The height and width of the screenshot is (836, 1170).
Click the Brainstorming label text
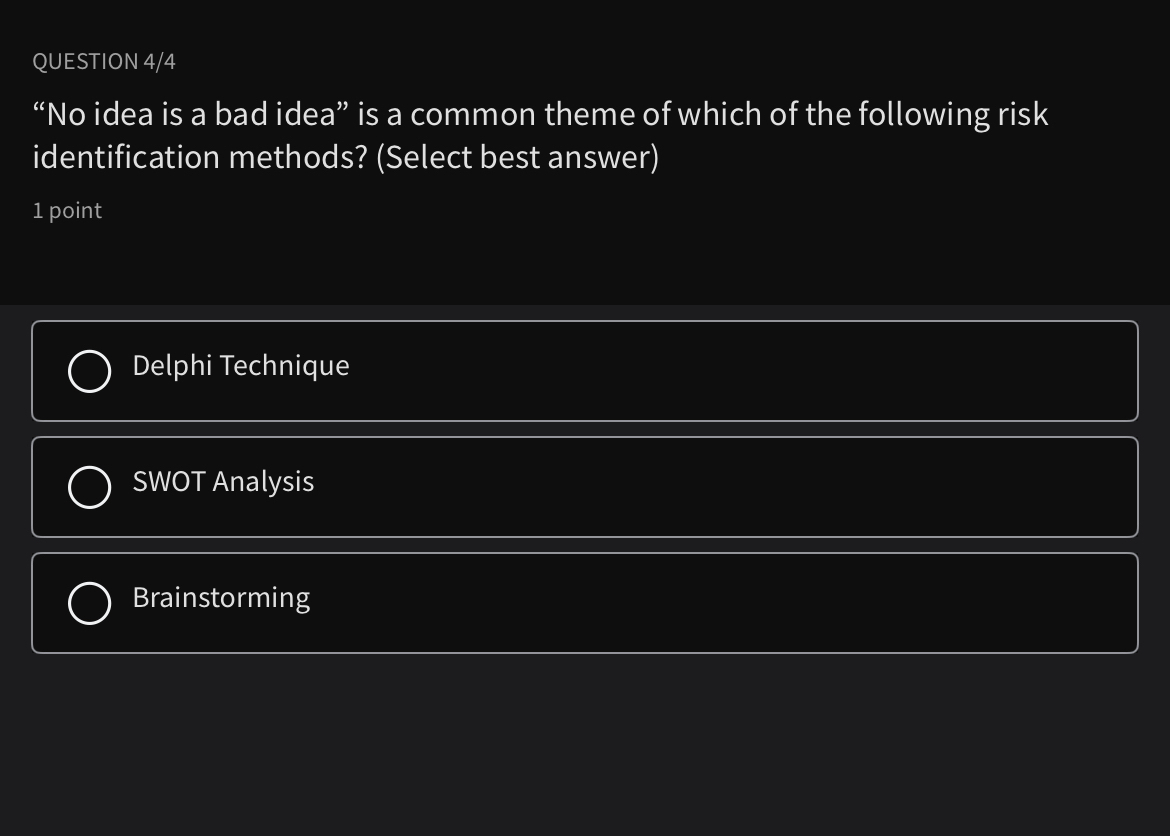click(221, 598)
